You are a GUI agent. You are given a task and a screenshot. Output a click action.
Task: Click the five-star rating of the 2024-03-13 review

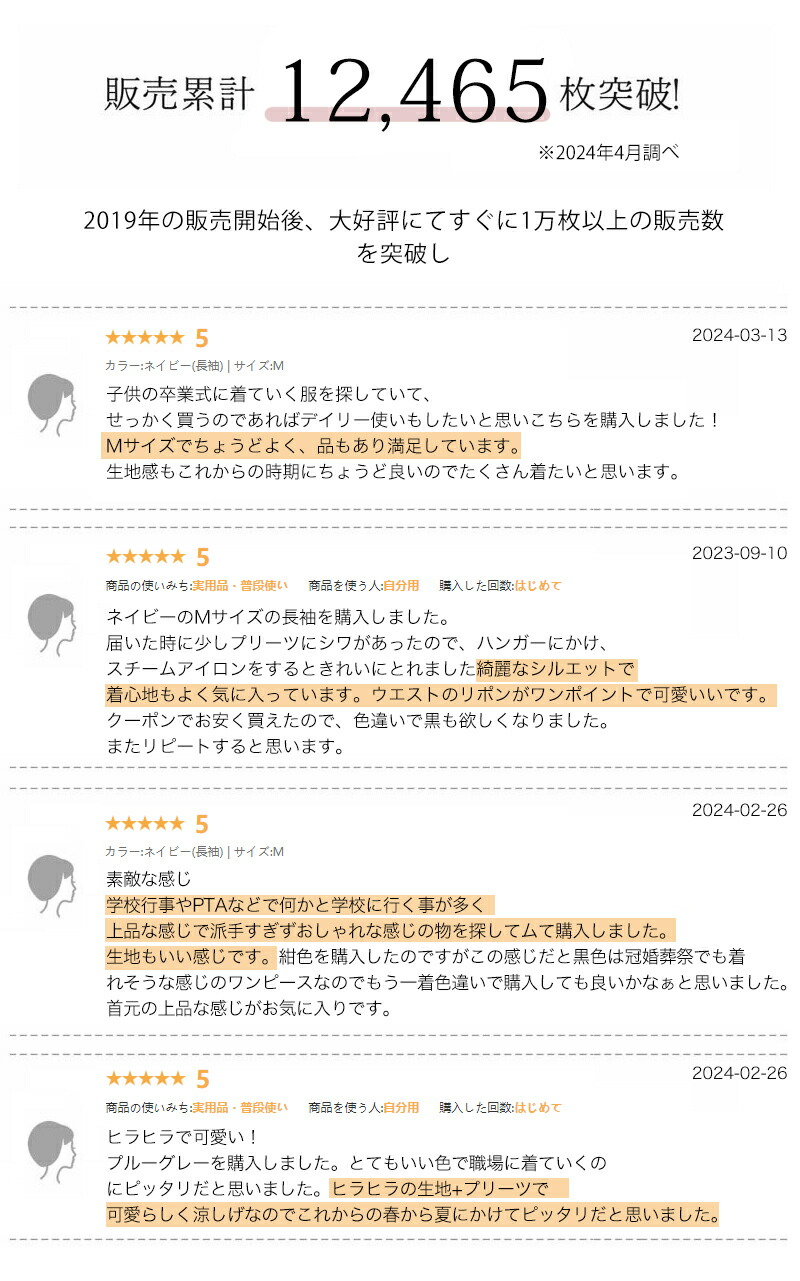point(145,338)
